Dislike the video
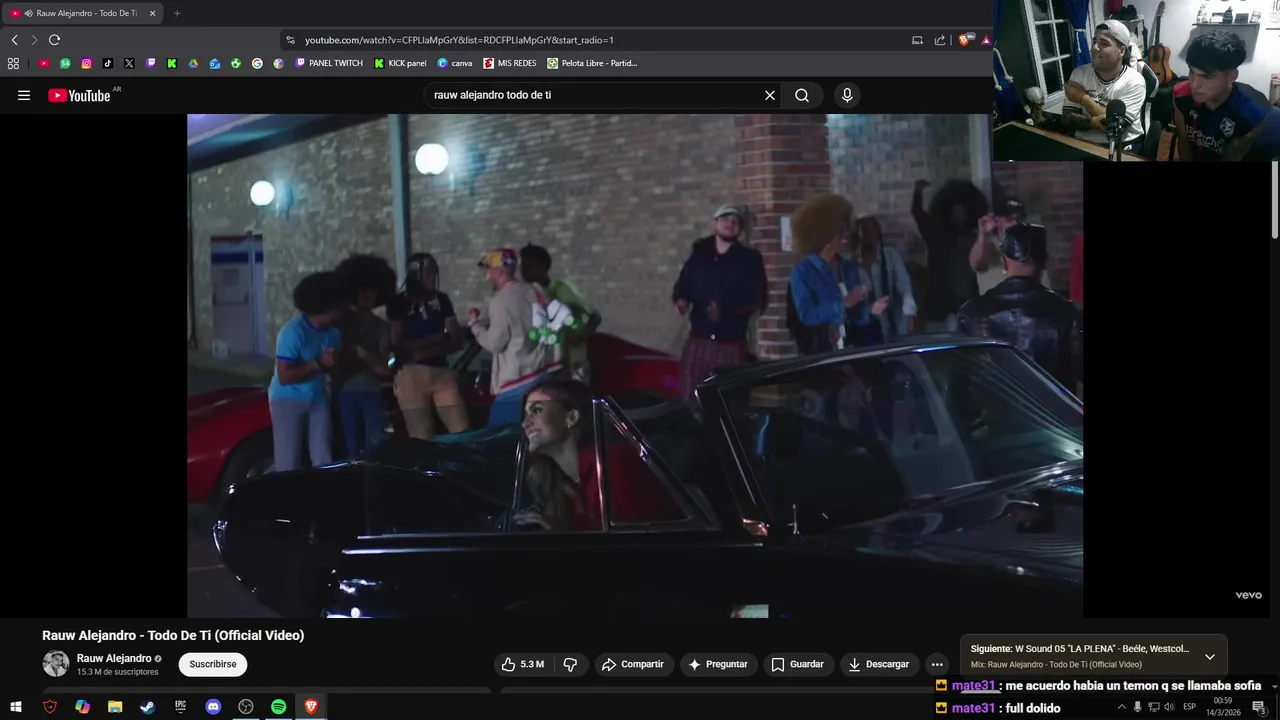 pyautogui.click(x=570, y=664)
